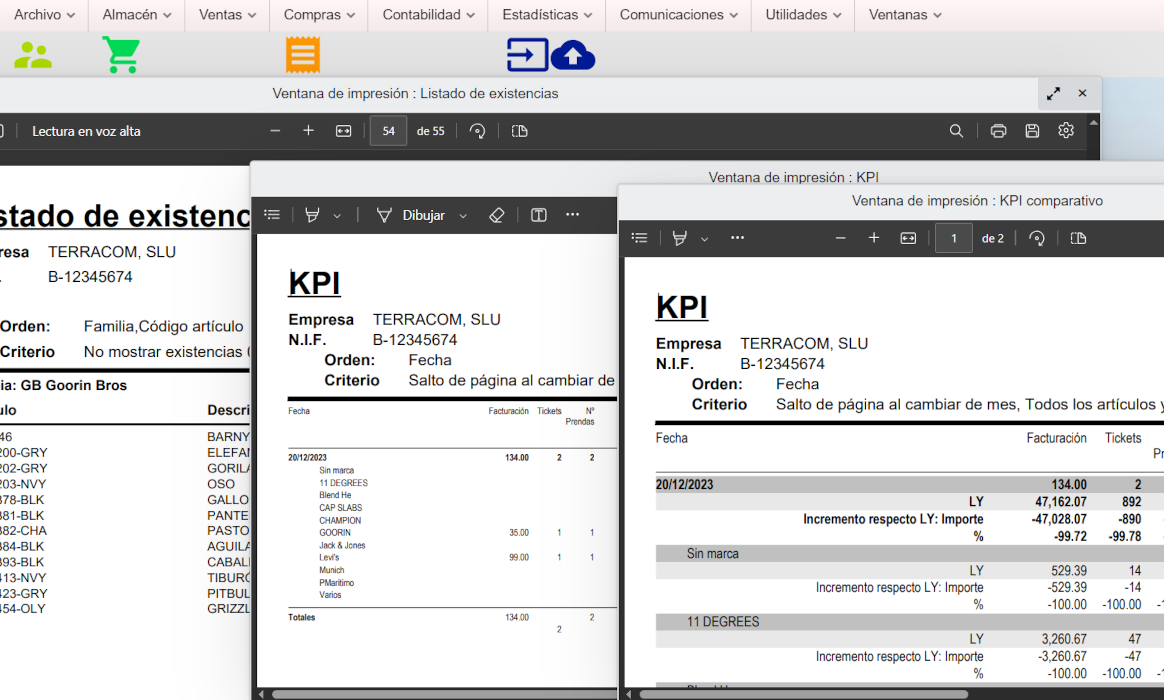Toggle table of contents in KPI comparativo
1164x700 pixels.
pos(640,238)
